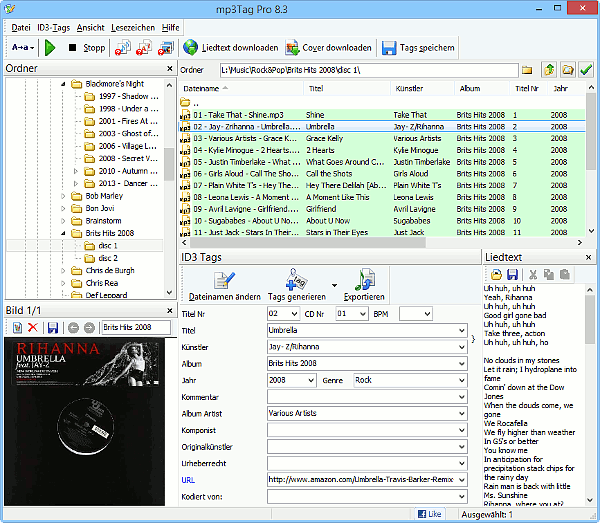Save lyrics with the Liedtext floppy icon

512,274
